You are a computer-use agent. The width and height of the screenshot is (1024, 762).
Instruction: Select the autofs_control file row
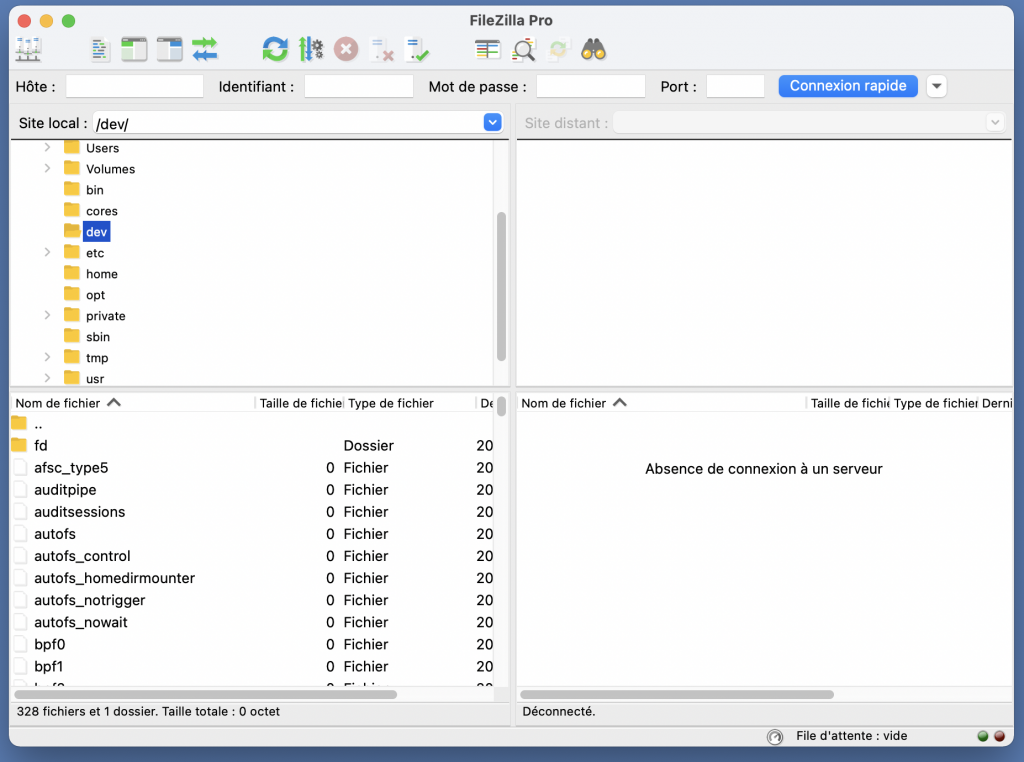point(82,556)
